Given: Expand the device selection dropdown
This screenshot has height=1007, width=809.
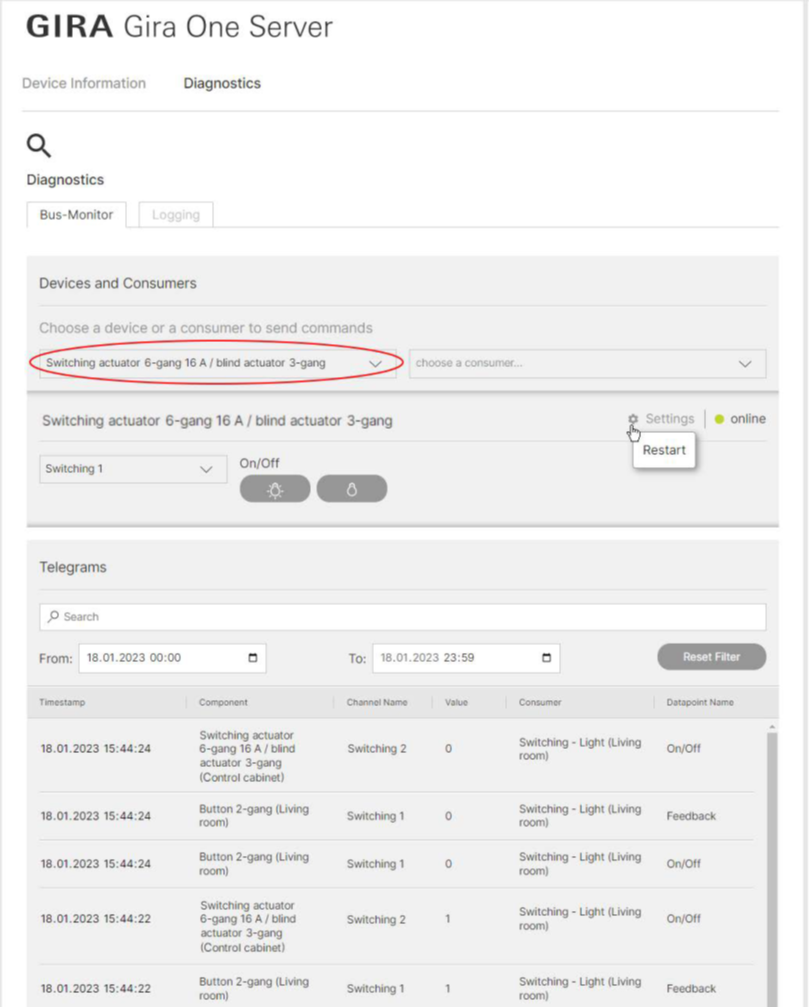Looking at the screenshot, I should [x=376, y=364].
